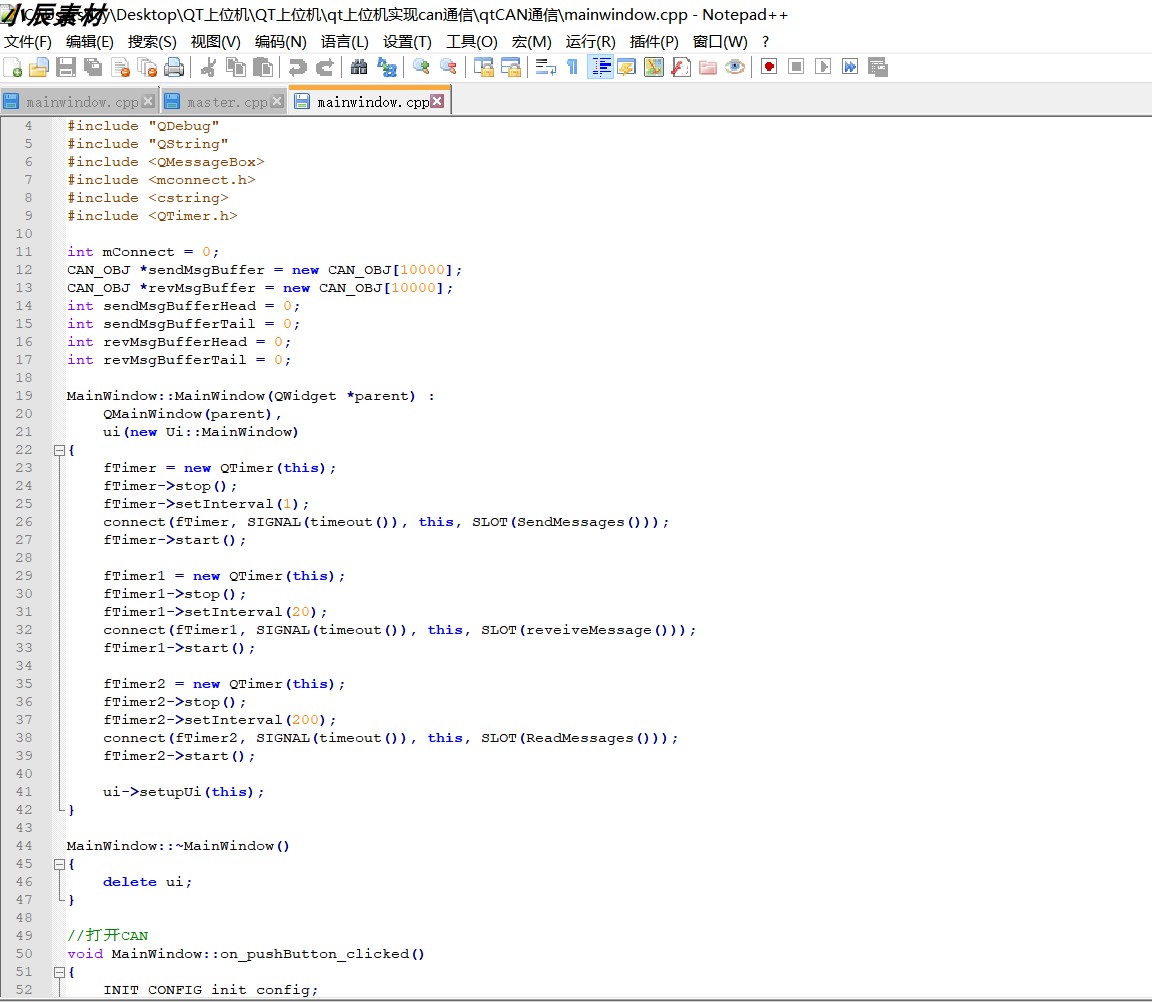The height and width of the screenshot is (1002, 1152).
Task: Open the 编码(N) menu
Action: [x=281, y=42]
